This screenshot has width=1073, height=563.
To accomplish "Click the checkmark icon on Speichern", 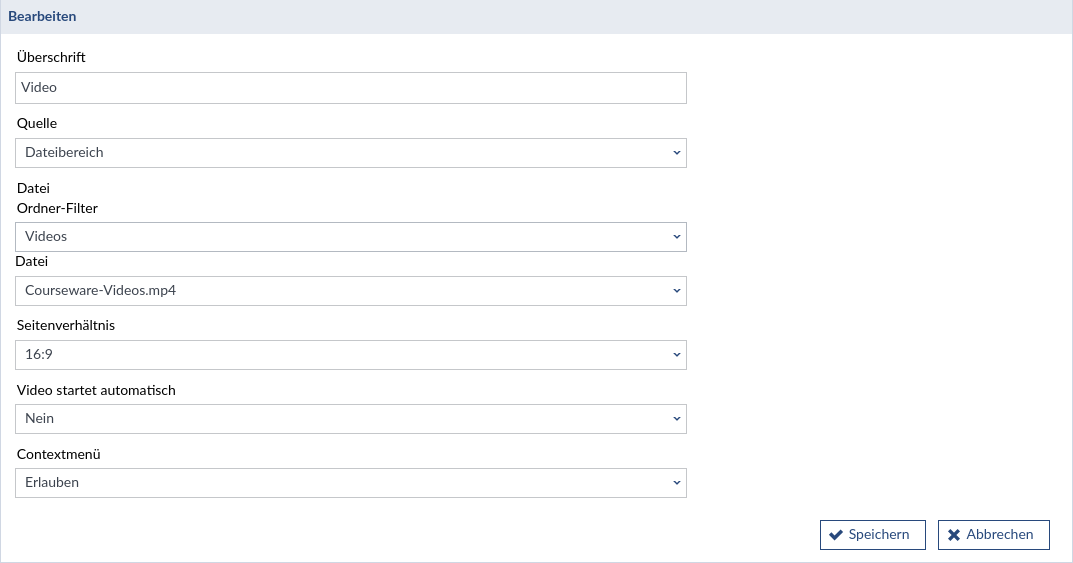I will (x=836, y=535).
